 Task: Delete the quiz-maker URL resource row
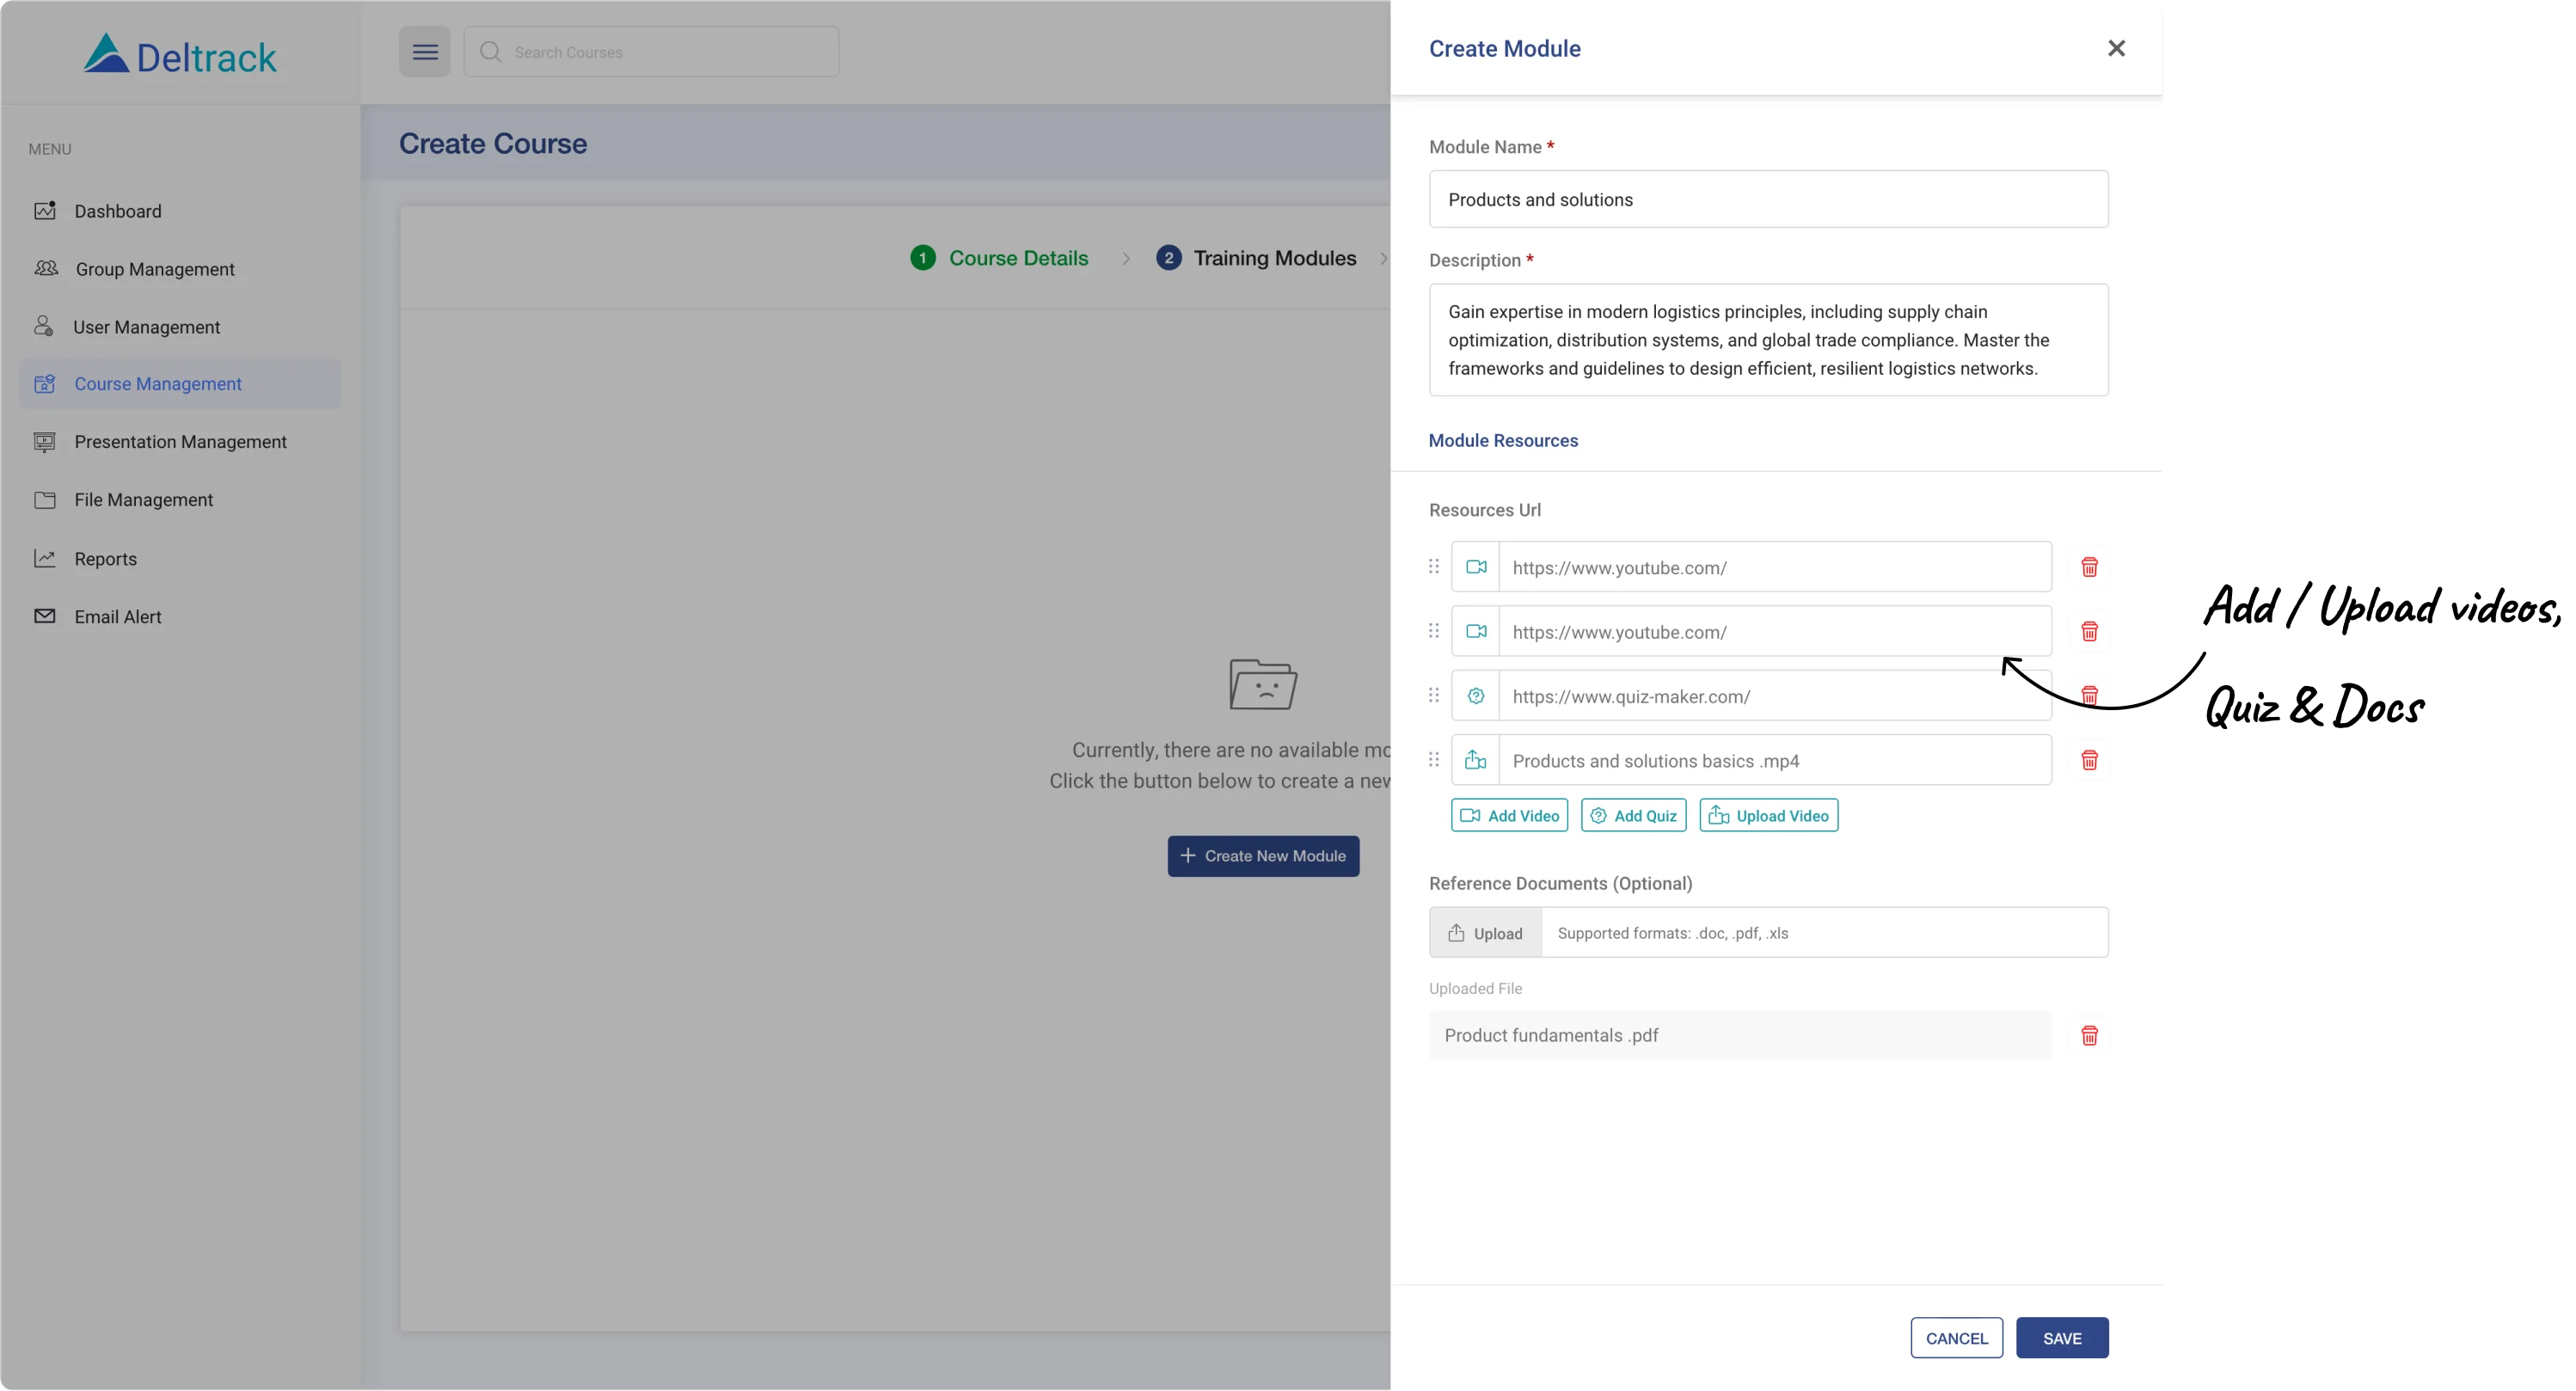click(x=2089, y=696)
